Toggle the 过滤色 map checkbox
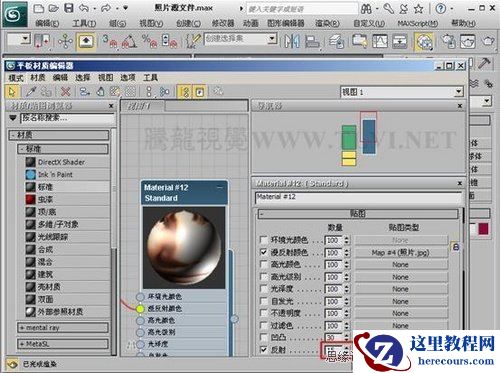Image resolution: width=500 pixels, height=373 pixels. pyautogui.click(x=263, y=326)
